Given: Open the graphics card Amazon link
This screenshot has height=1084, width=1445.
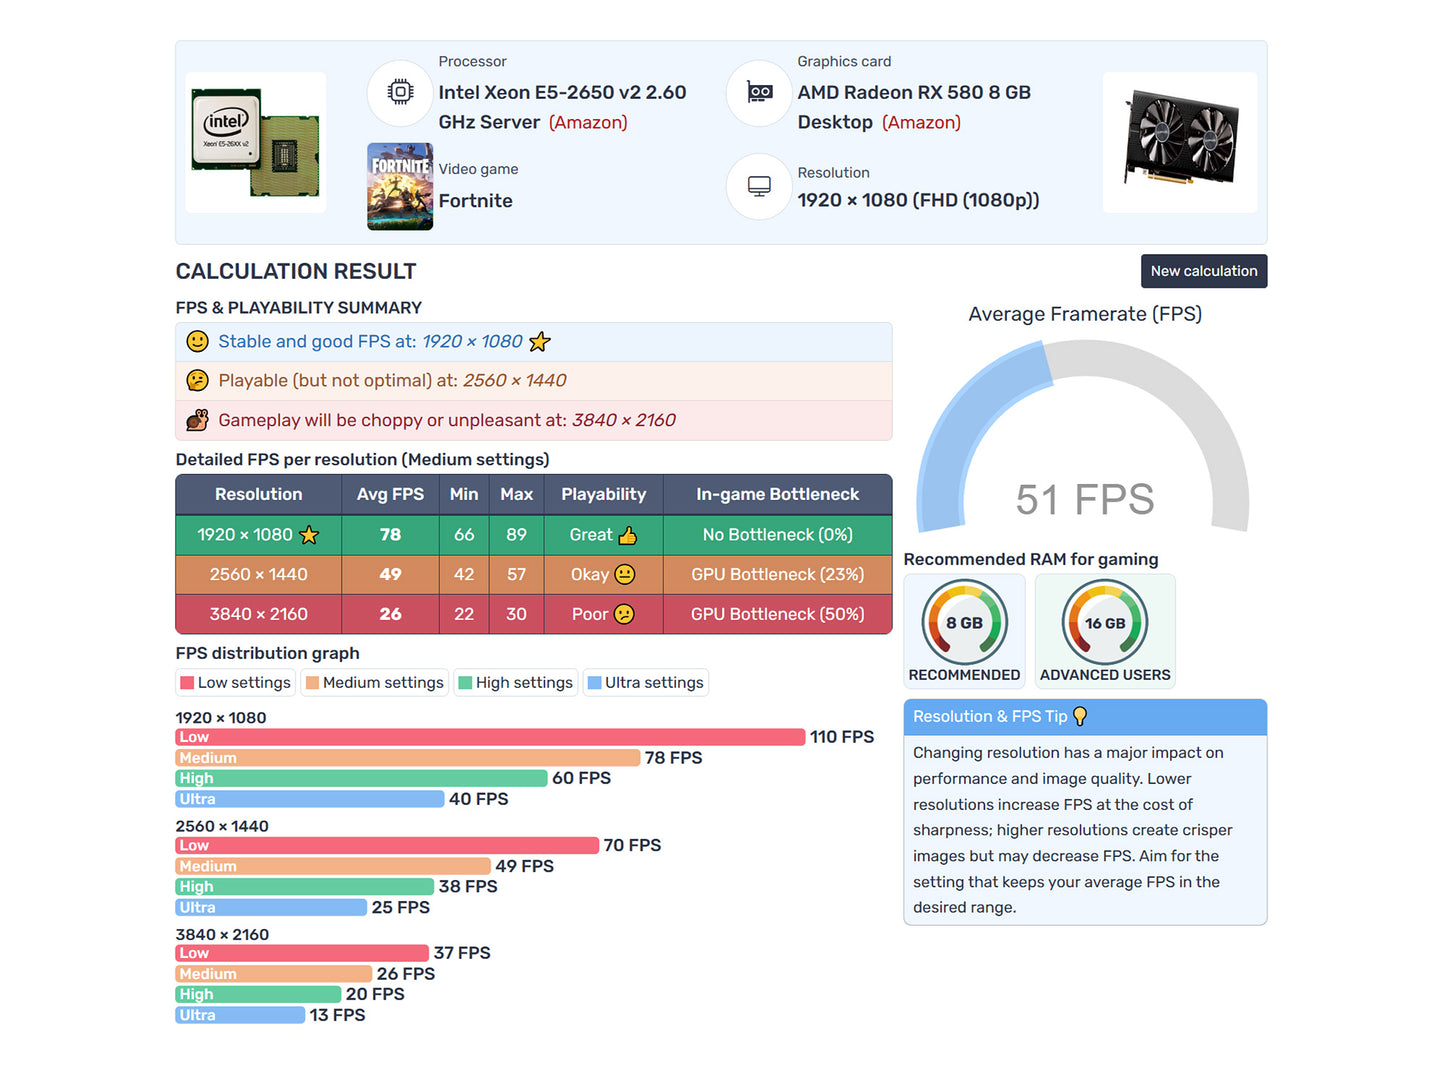Looking at the screenshot, I should pyautogui.click(x=921, y=123).
